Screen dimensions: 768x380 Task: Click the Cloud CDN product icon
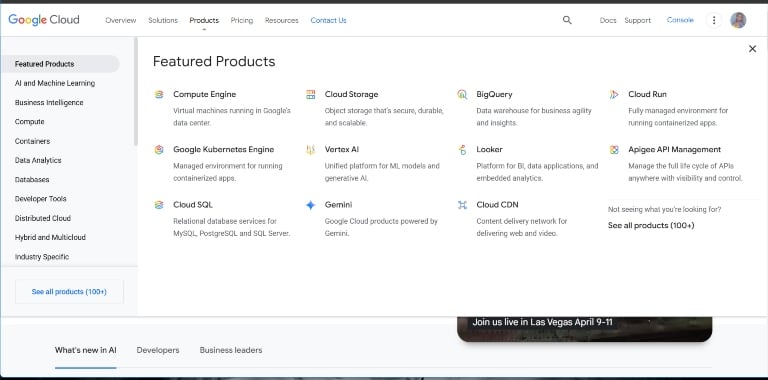(x=462, y=205)
